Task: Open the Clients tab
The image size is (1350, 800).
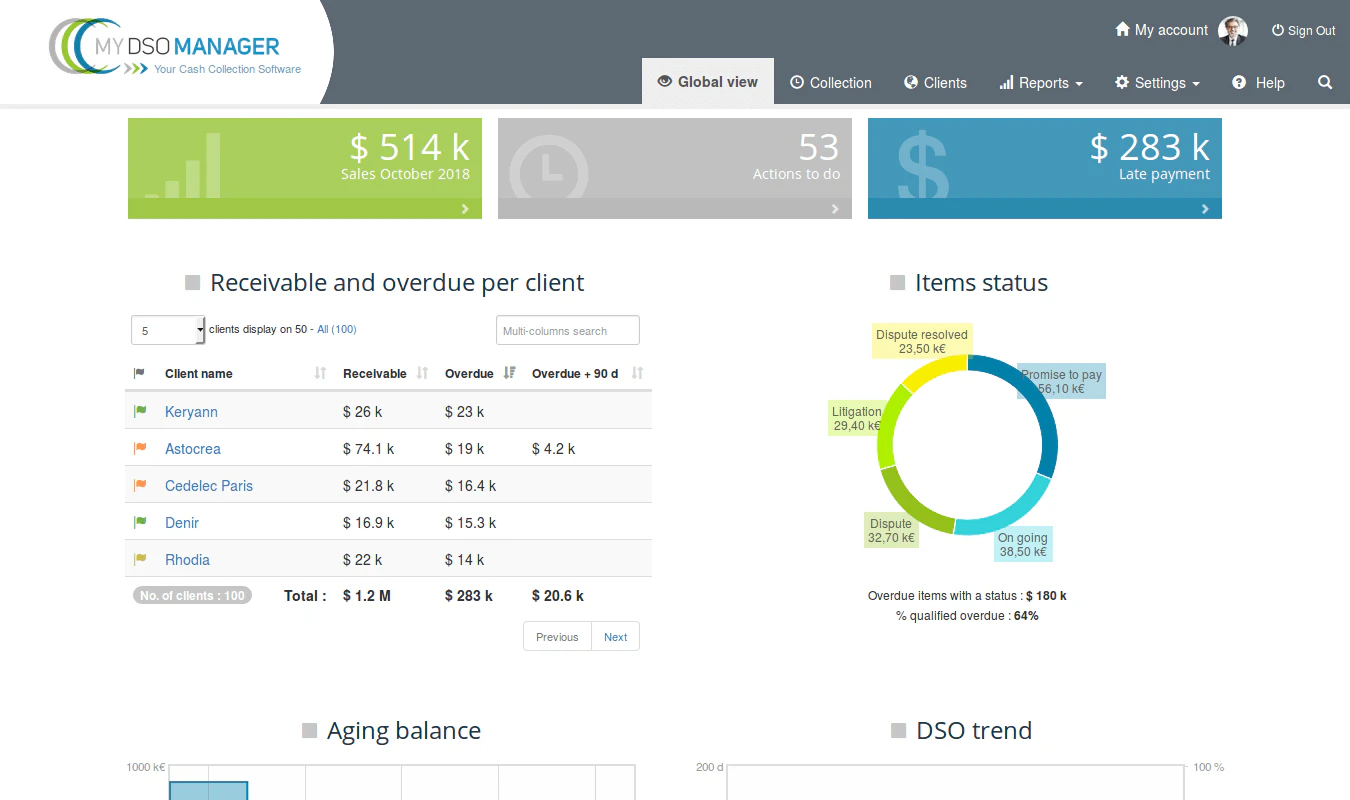Action: point(935,83)
